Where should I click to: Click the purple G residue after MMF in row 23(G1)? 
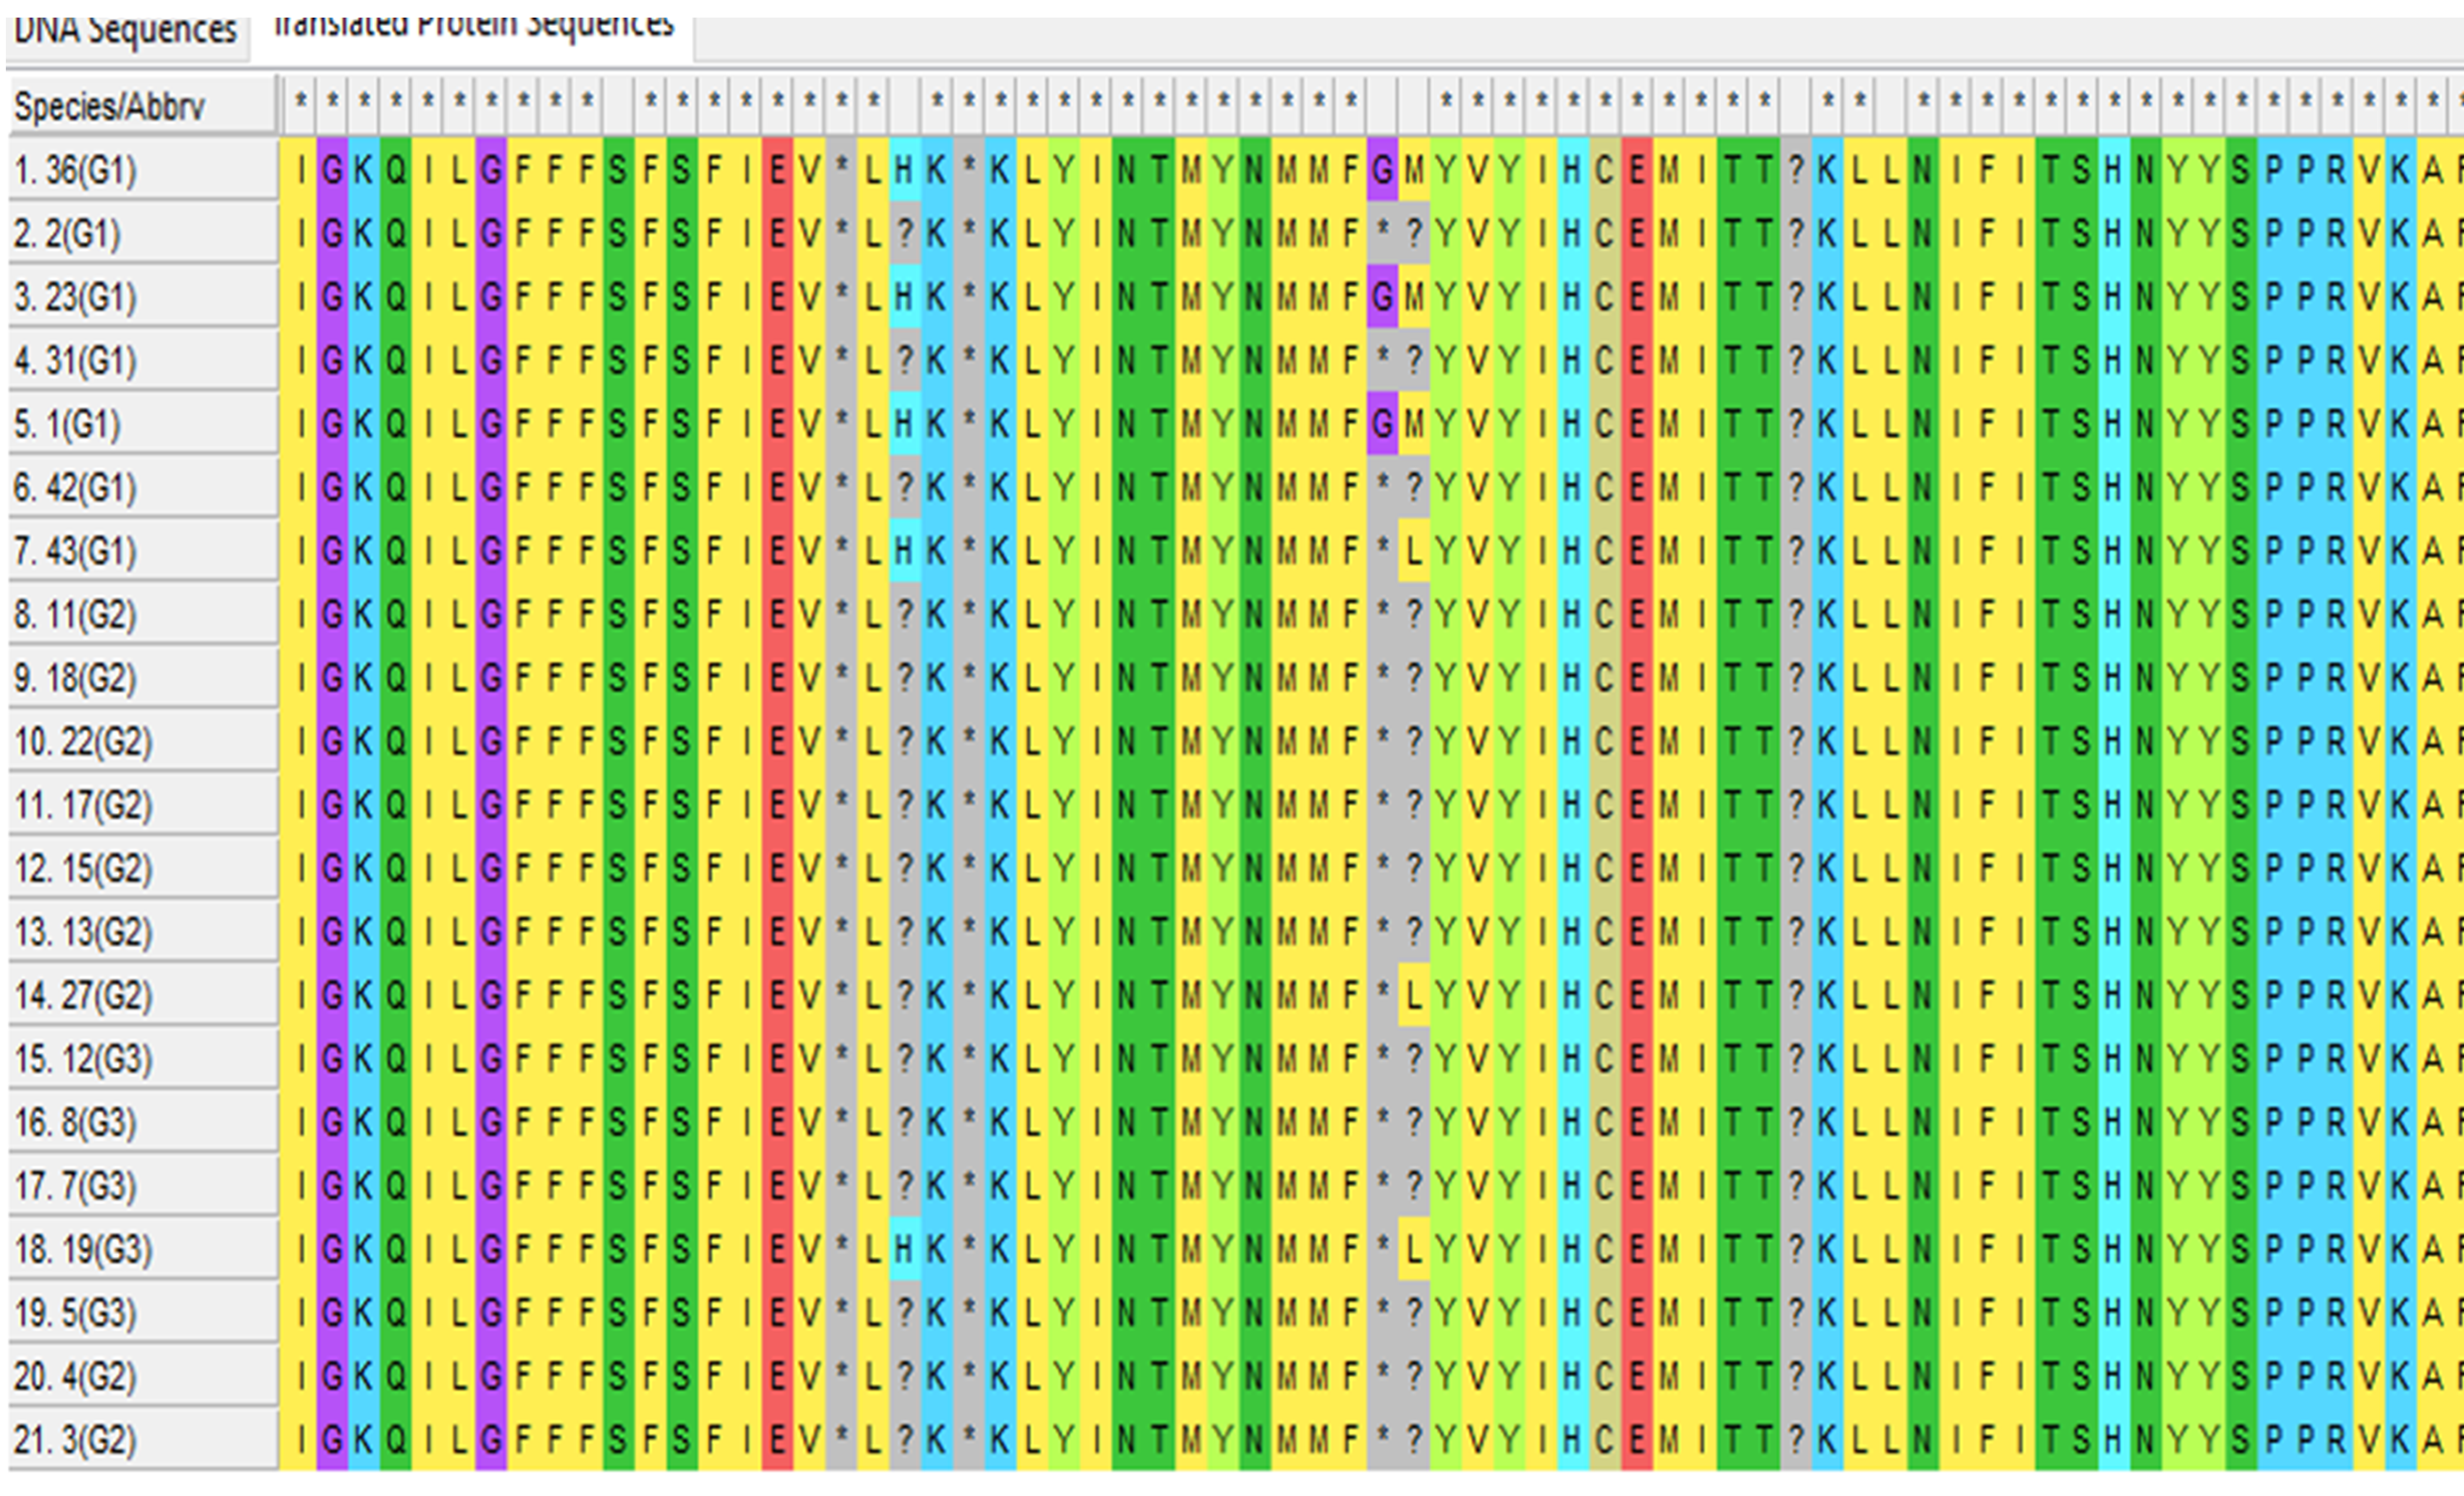point(1382,297)
